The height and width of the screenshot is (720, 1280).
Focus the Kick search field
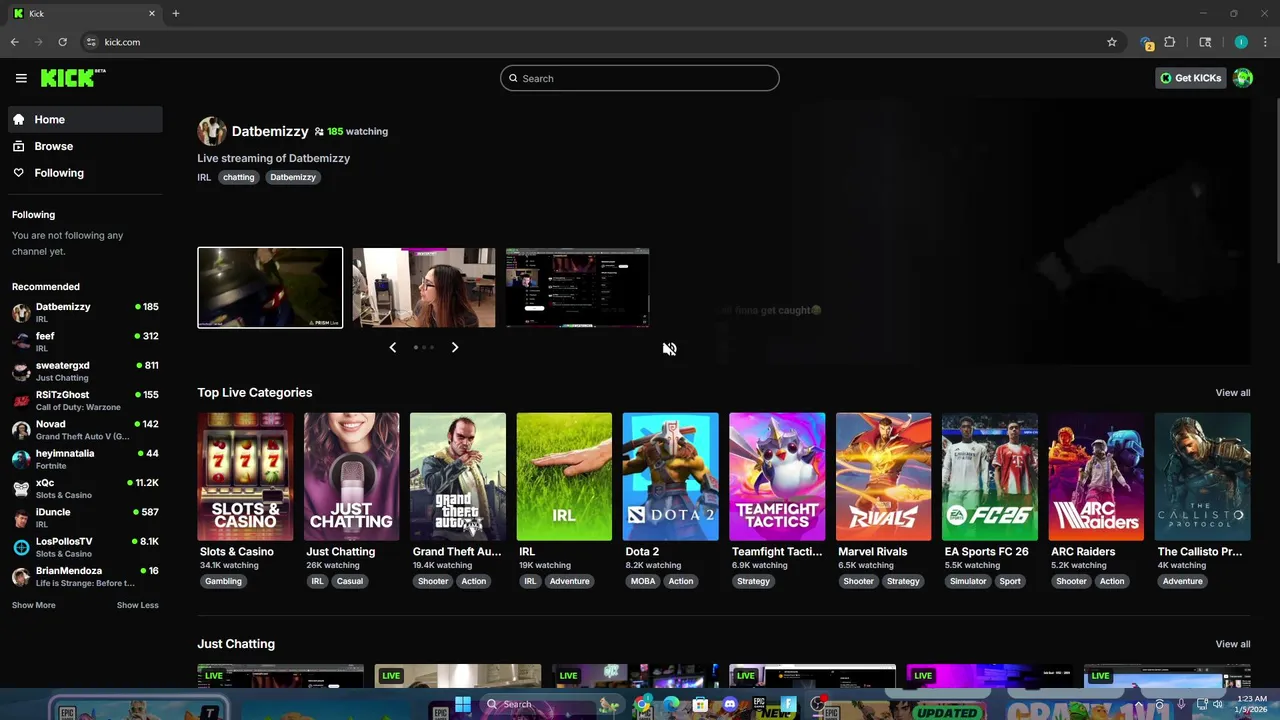[640, 78]
